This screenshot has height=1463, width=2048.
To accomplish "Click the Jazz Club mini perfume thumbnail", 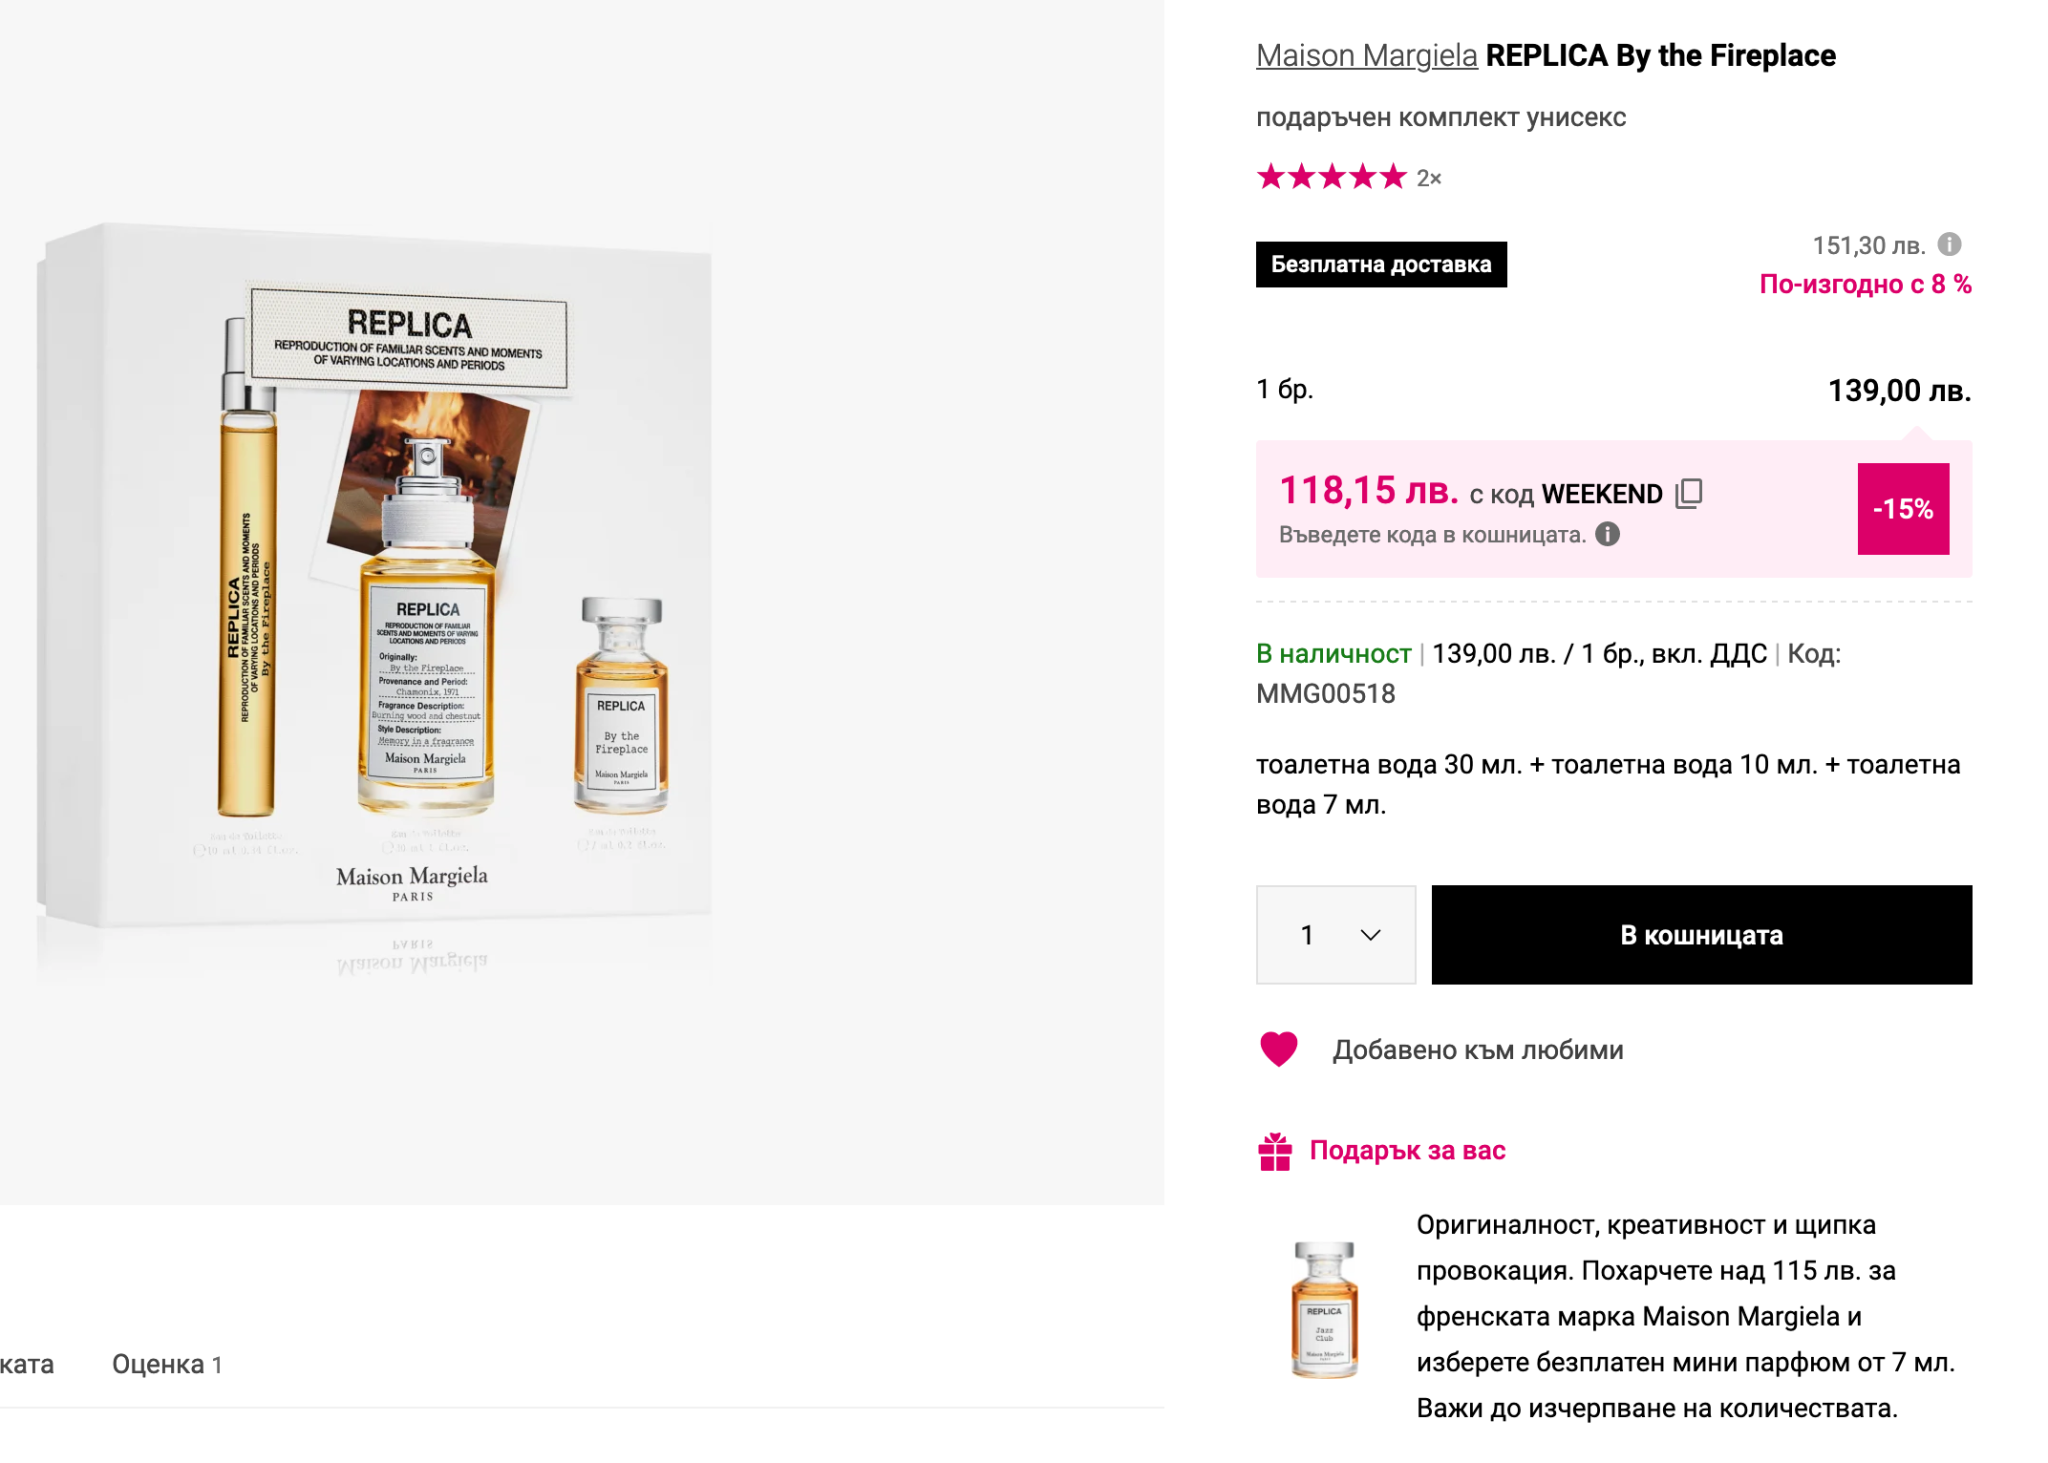I will tap(1325, 1310).
